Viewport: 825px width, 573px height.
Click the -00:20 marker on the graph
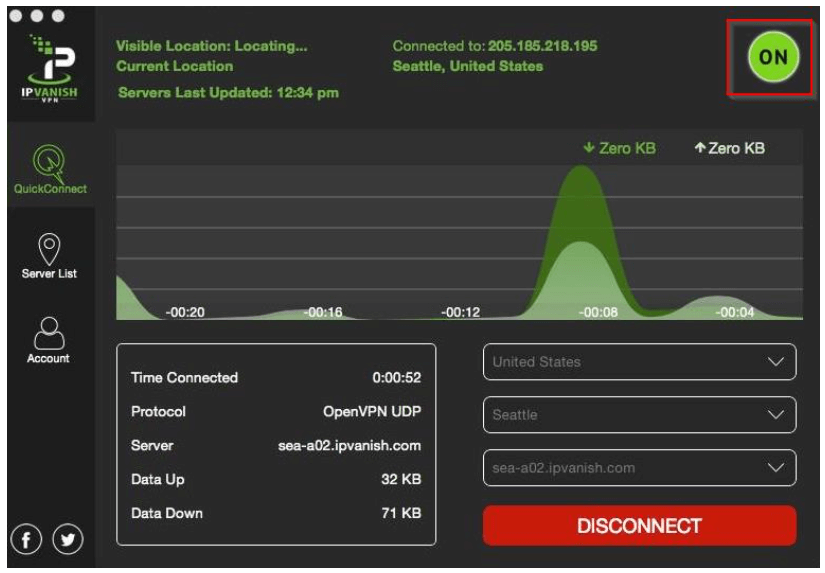pyautogui.click(x=185, y=313)
